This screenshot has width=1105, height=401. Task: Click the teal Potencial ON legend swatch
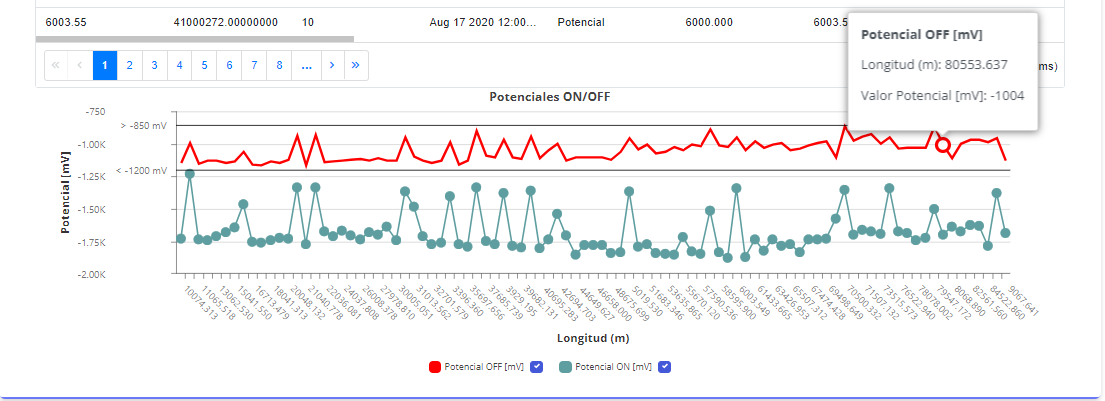click(x=565, y=367)
